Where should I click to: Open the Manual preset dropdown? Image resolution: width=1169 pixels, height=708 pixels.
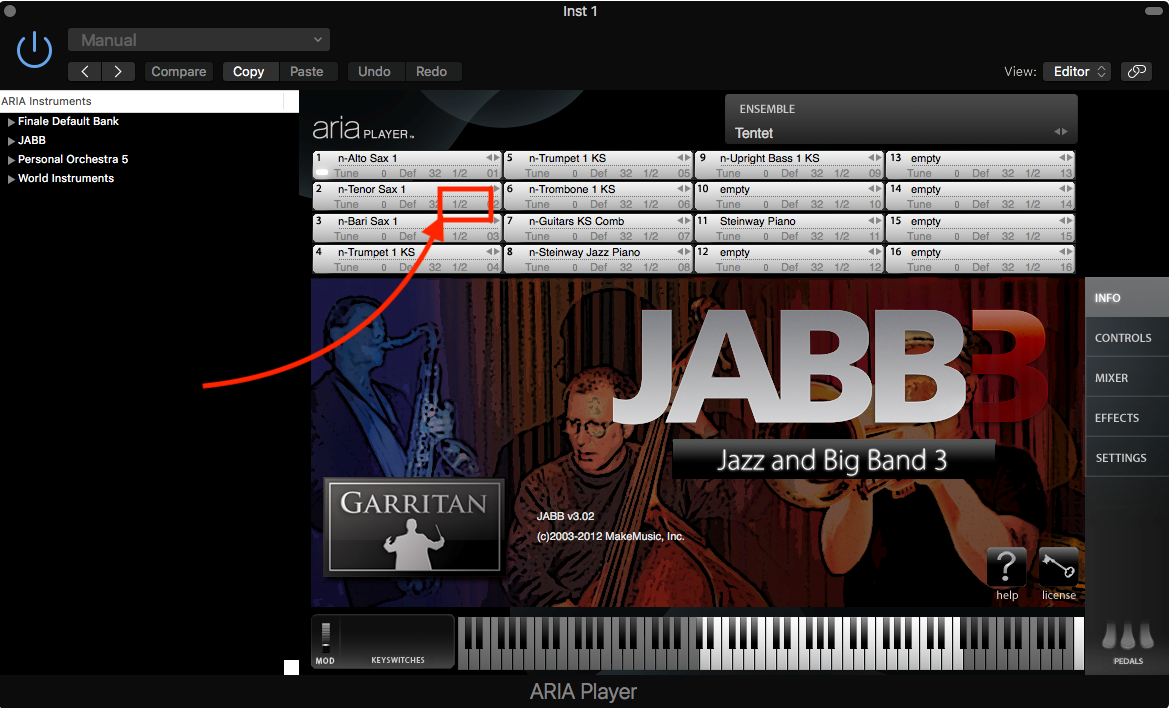[199, 40]
